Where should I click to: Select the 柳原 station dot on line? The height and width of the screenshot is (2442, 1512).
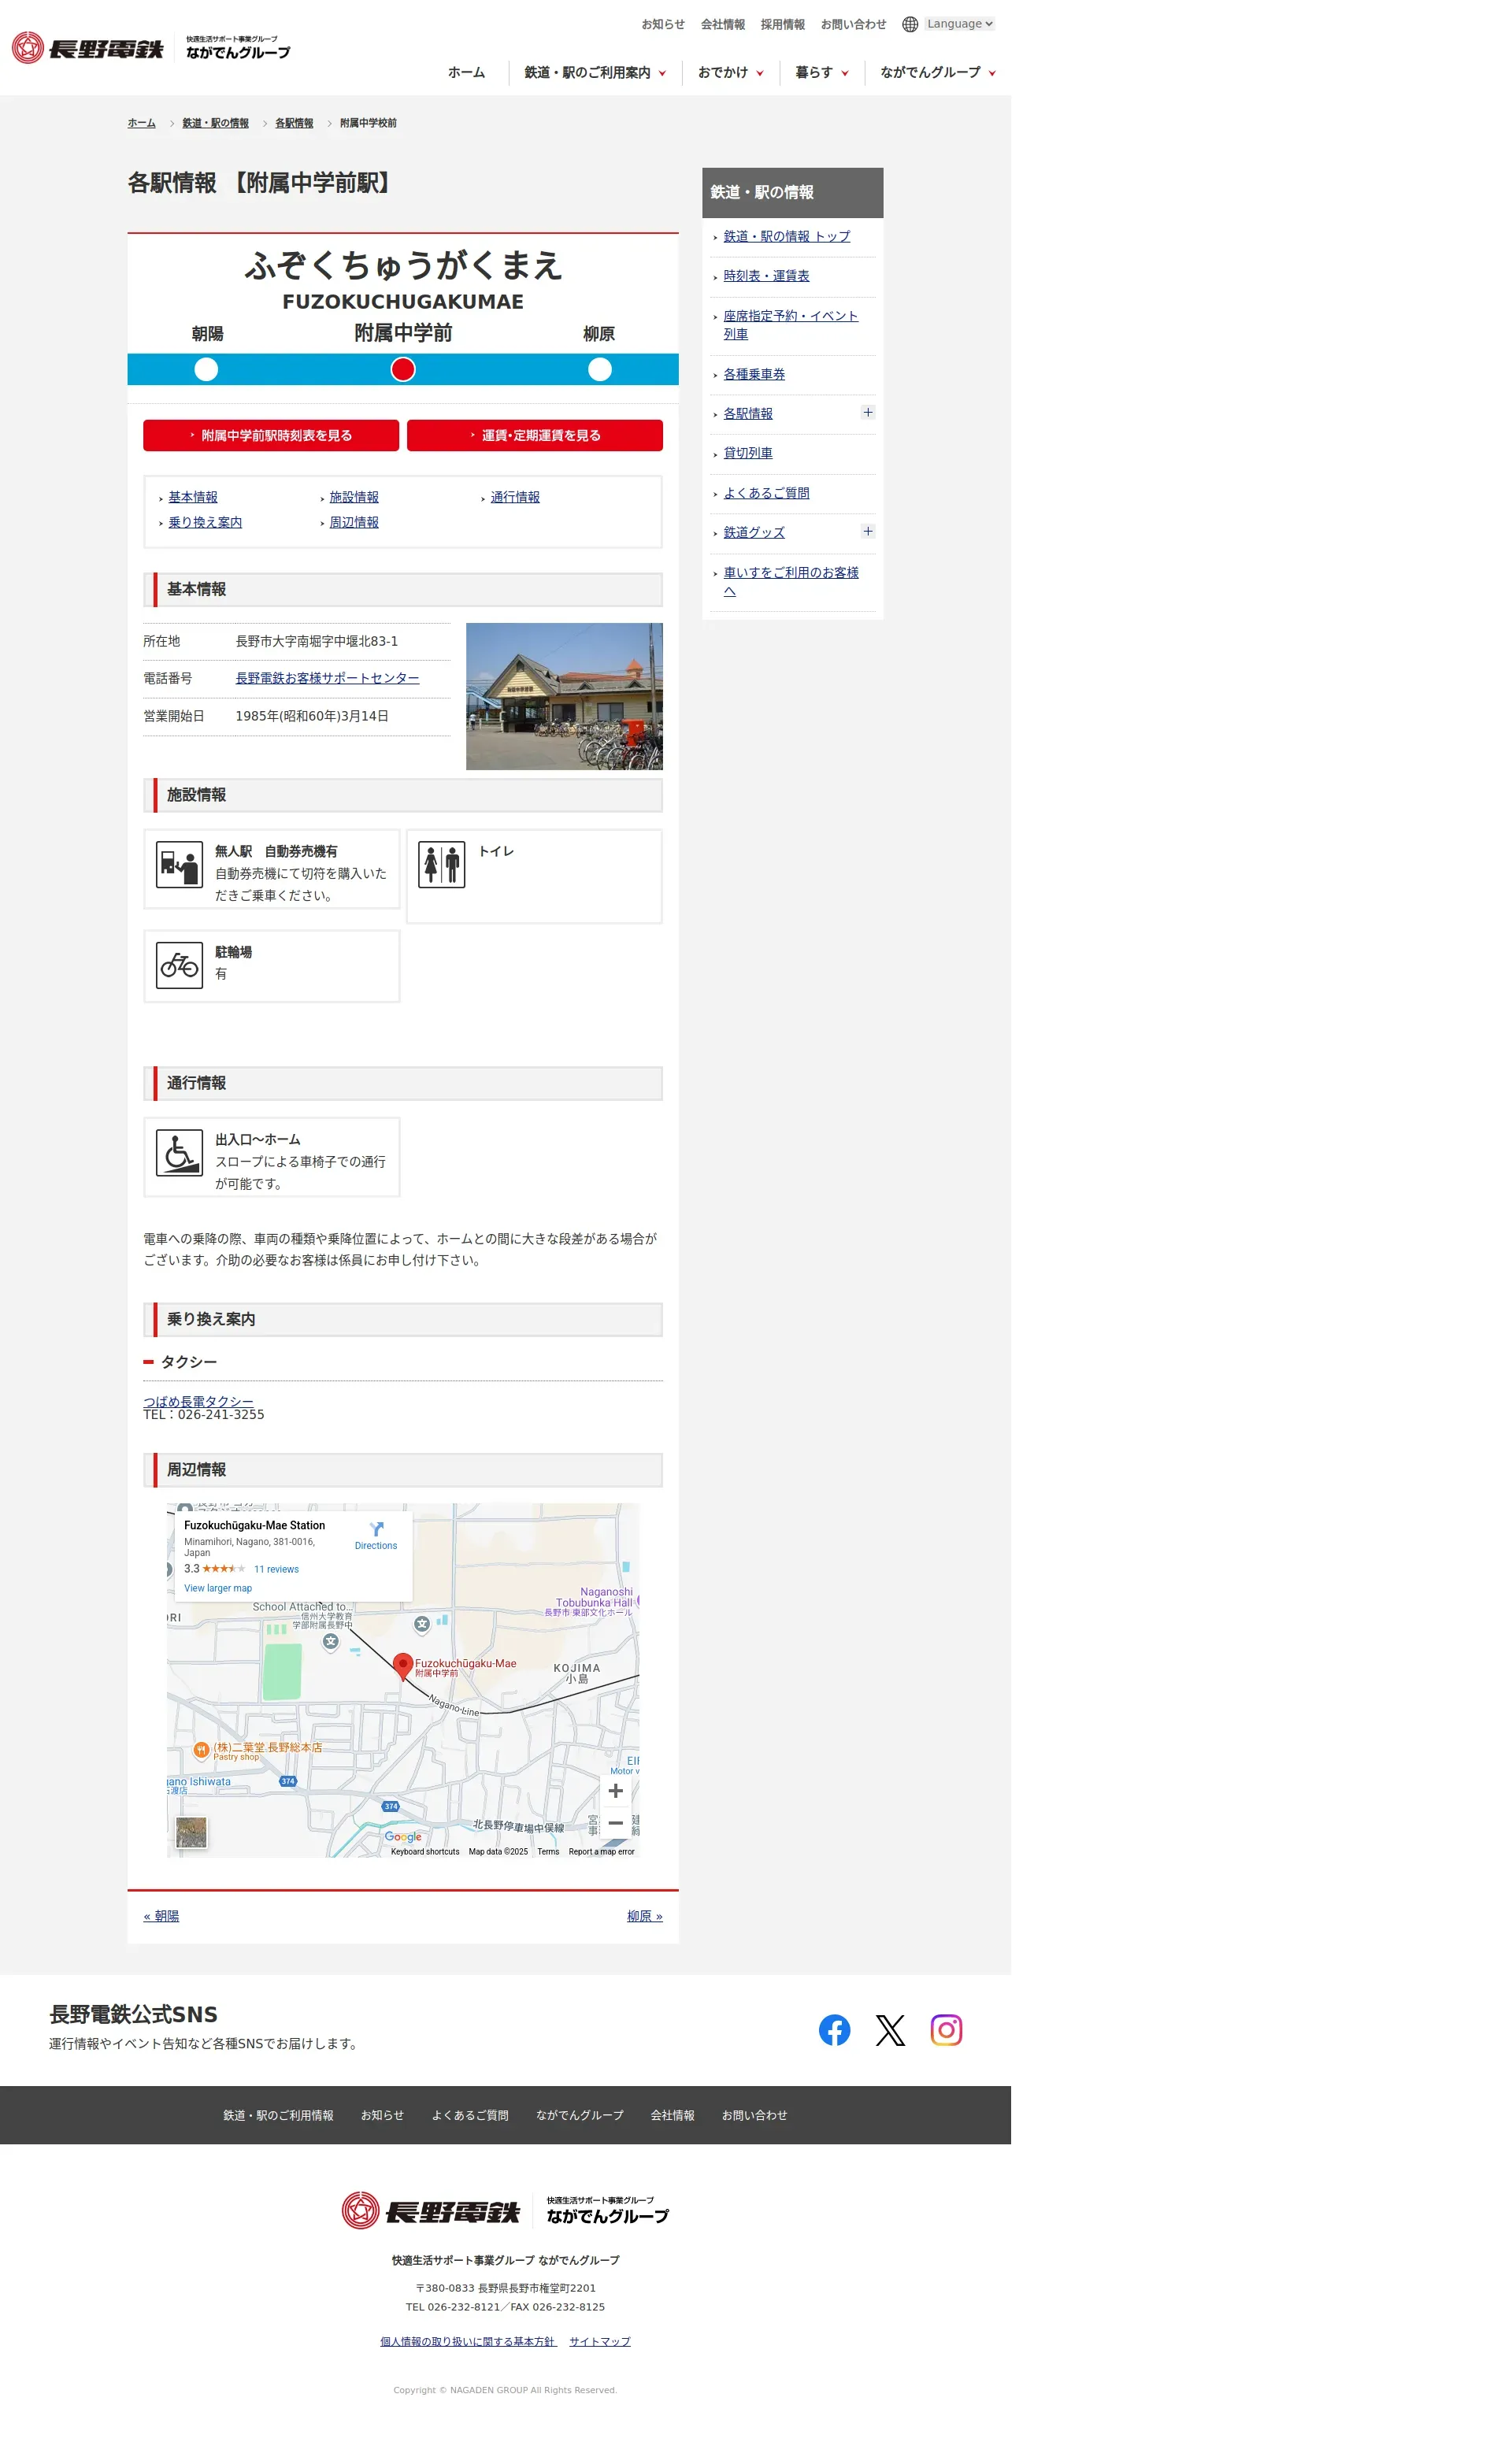599,369
